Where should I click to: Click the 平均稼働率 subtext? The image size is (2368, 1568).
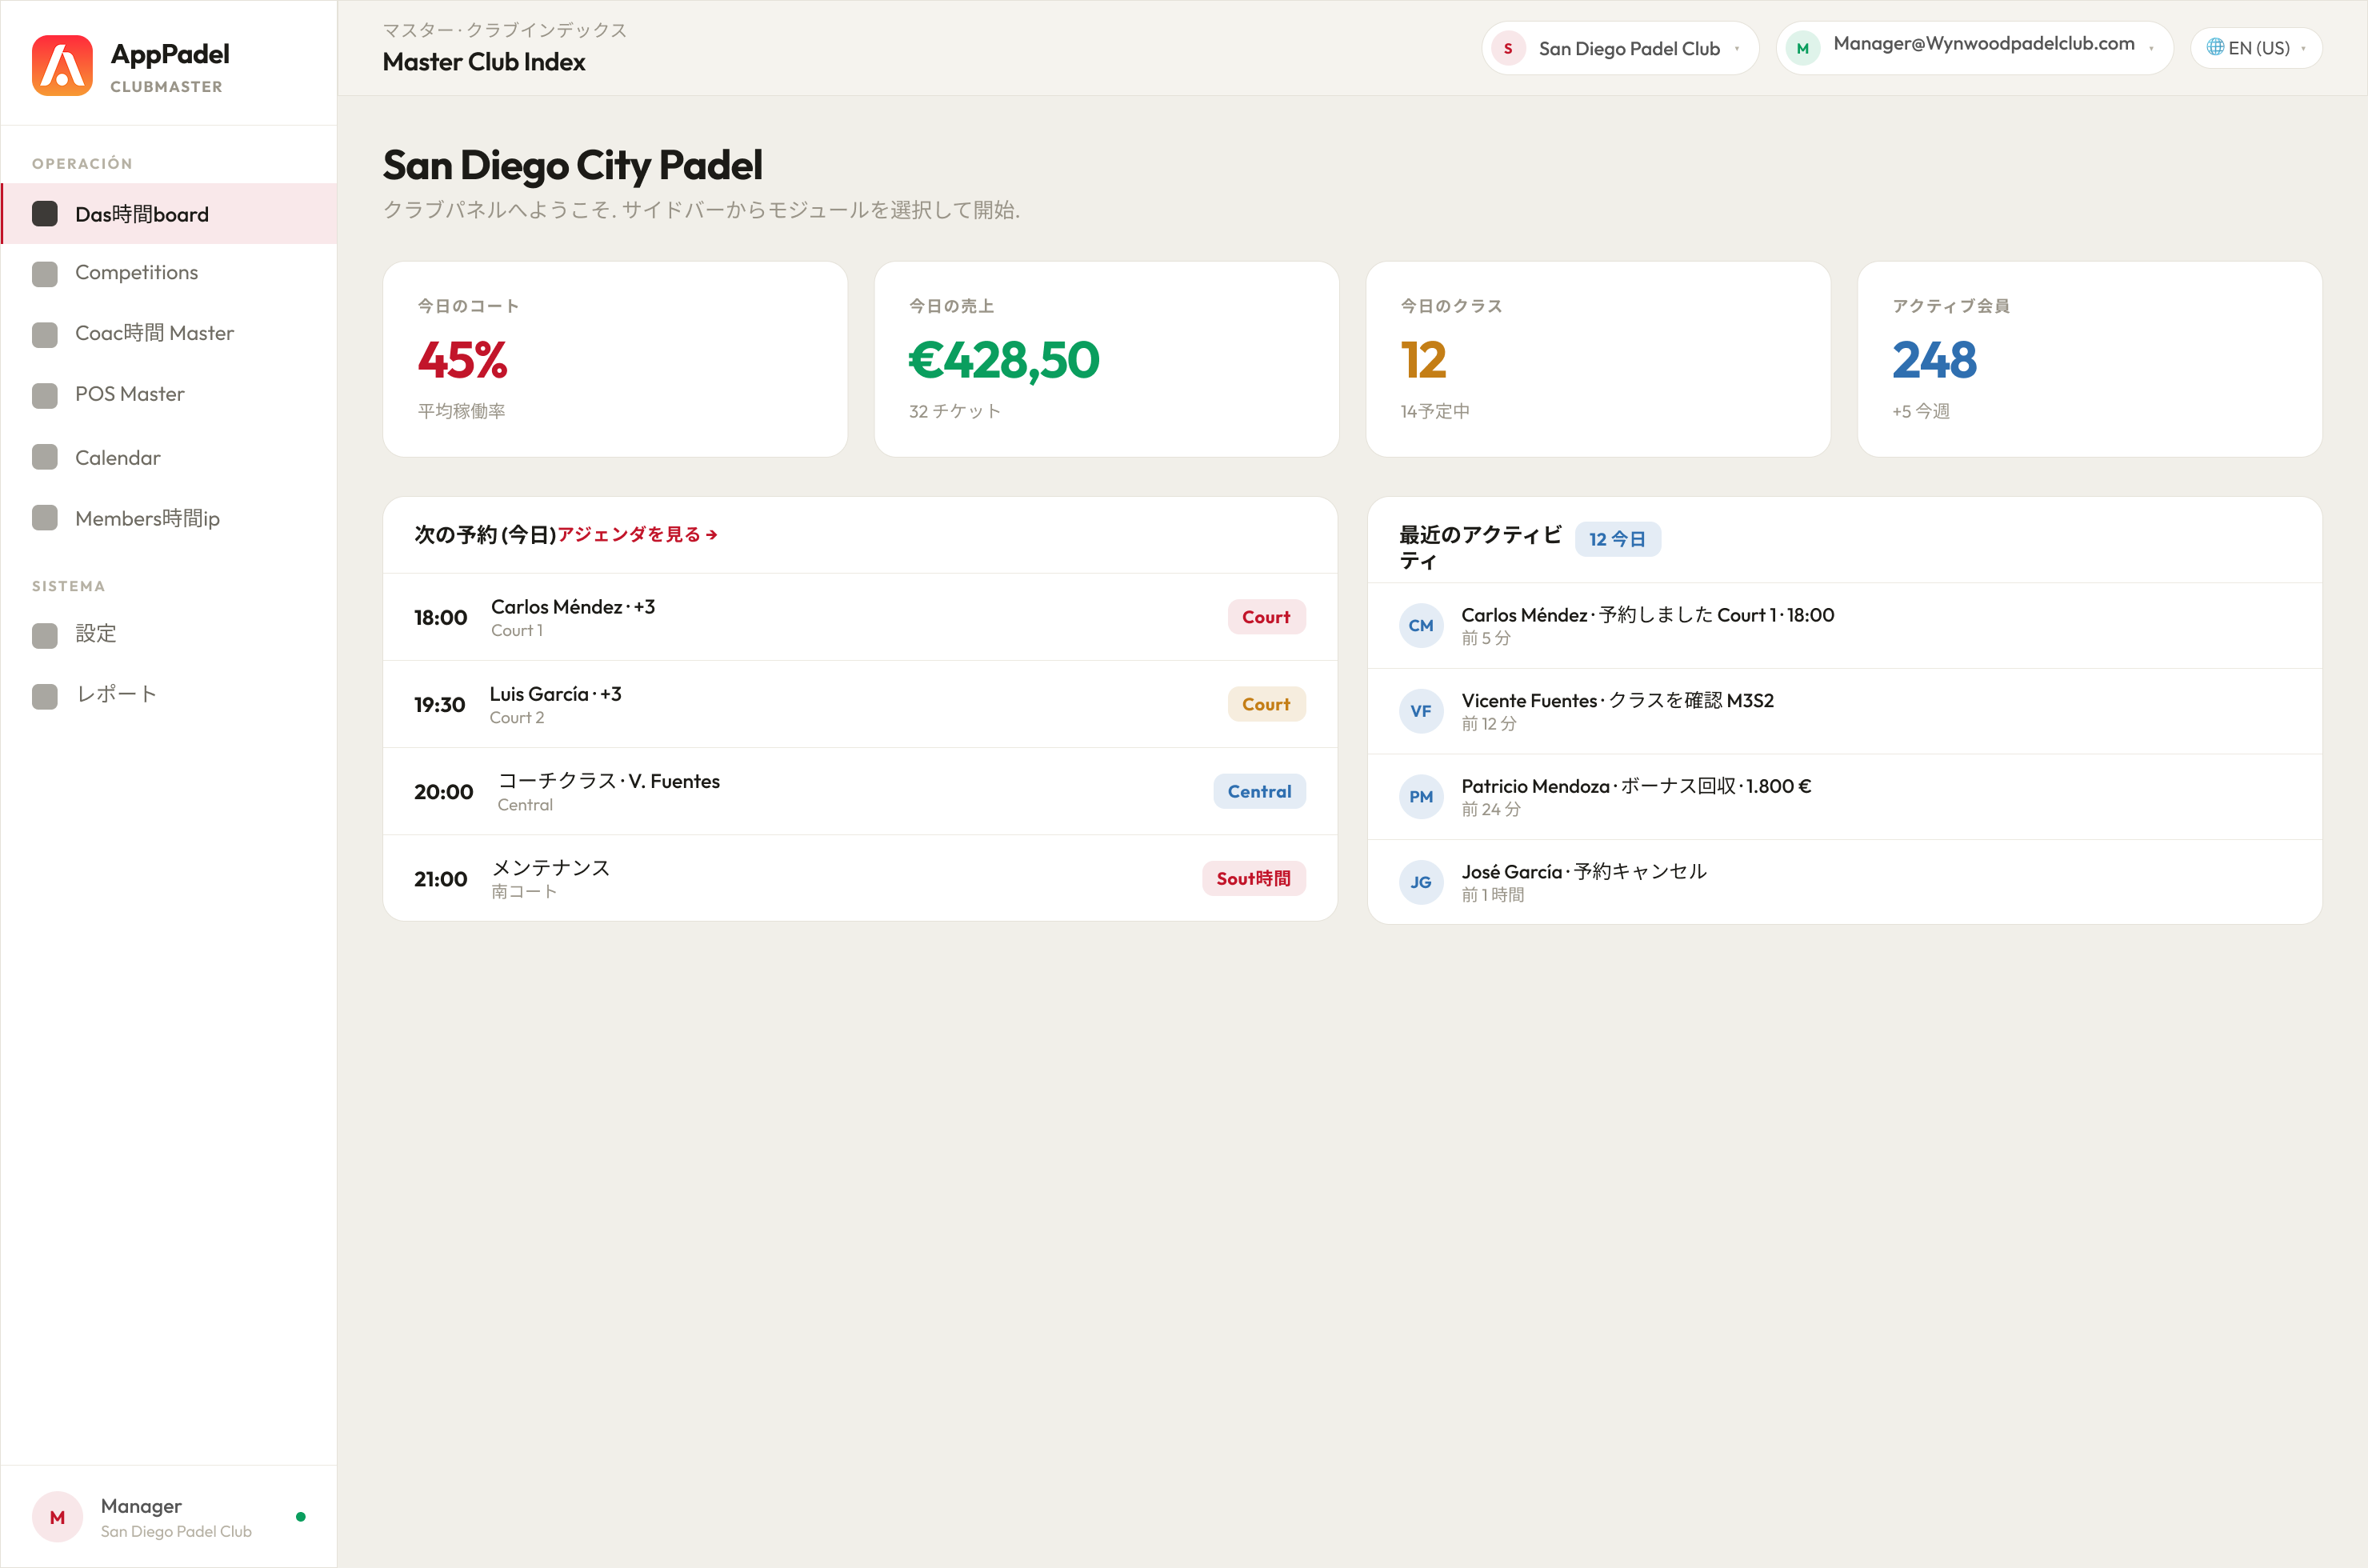pos(461,411)
